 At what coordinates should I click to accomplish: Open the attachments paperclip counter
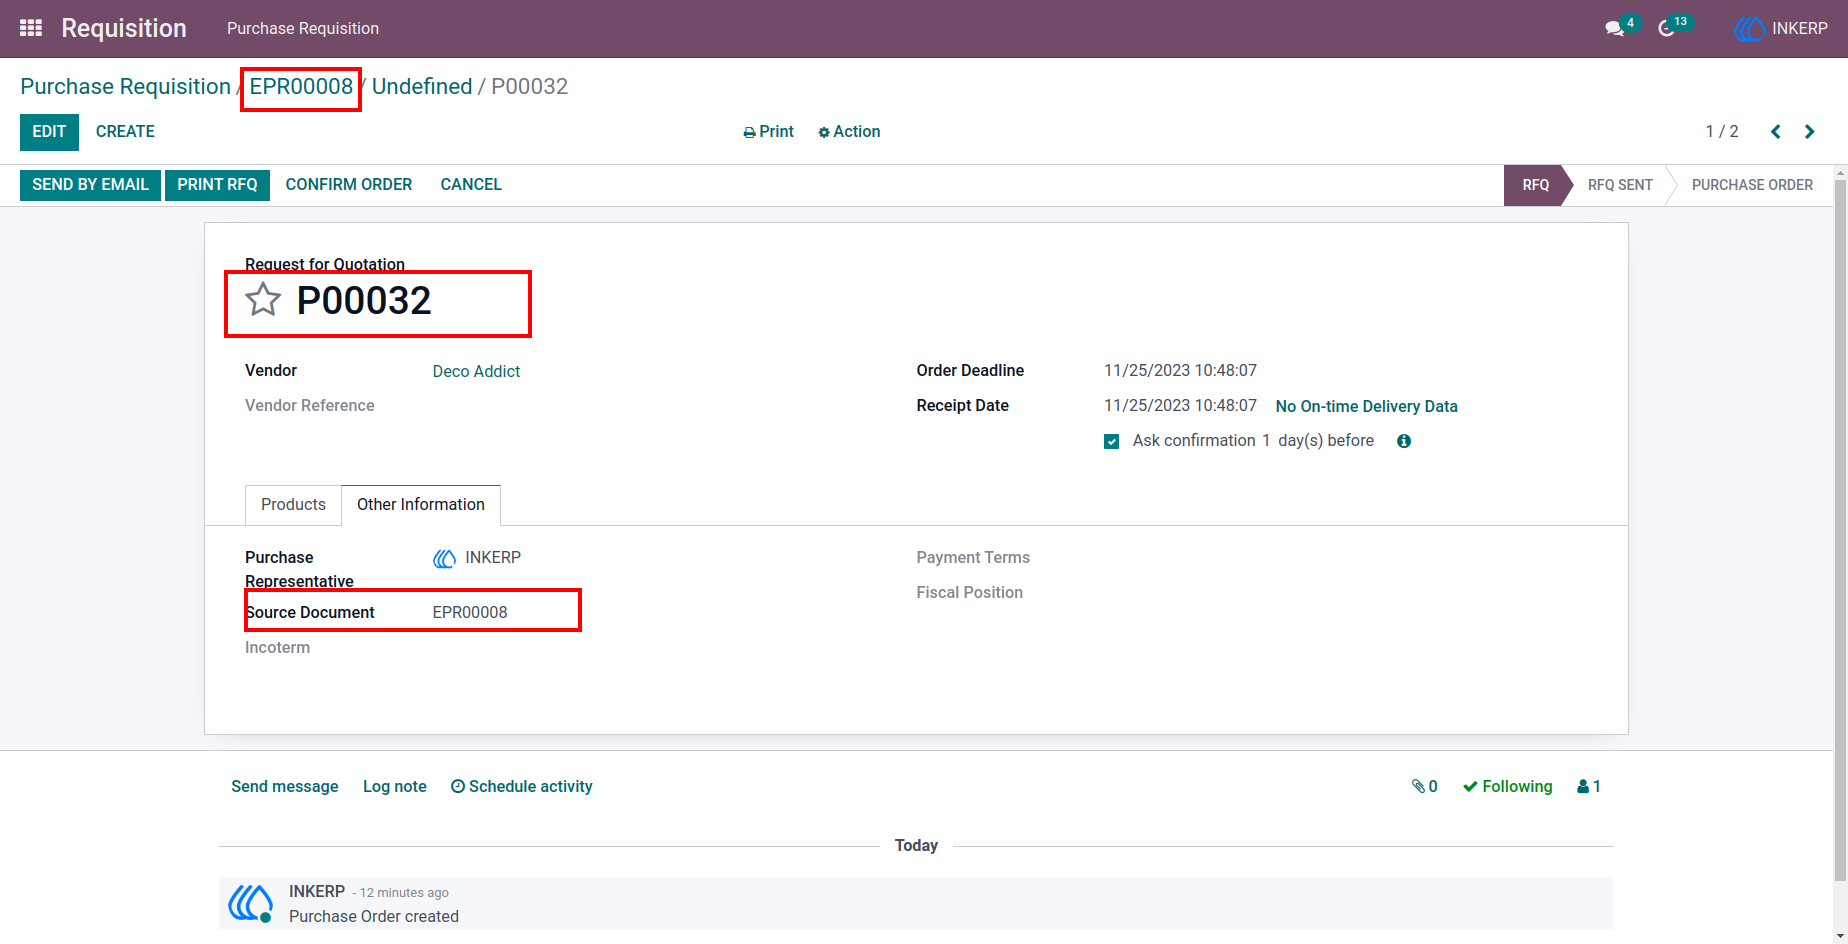1424,786
